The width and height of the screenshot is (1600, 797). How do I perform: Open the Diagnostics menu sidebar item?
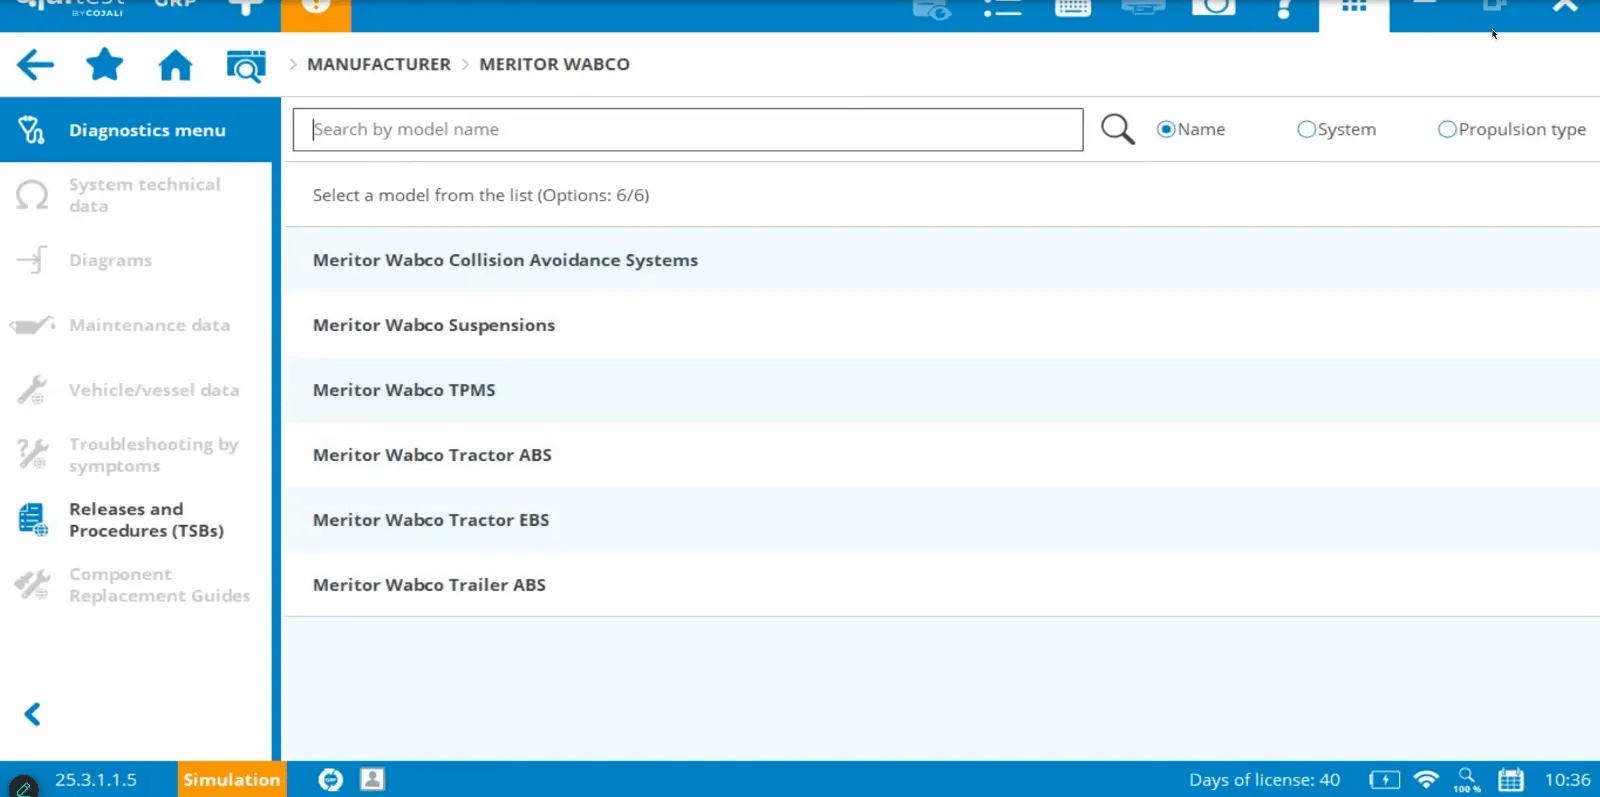pos(135,130)
